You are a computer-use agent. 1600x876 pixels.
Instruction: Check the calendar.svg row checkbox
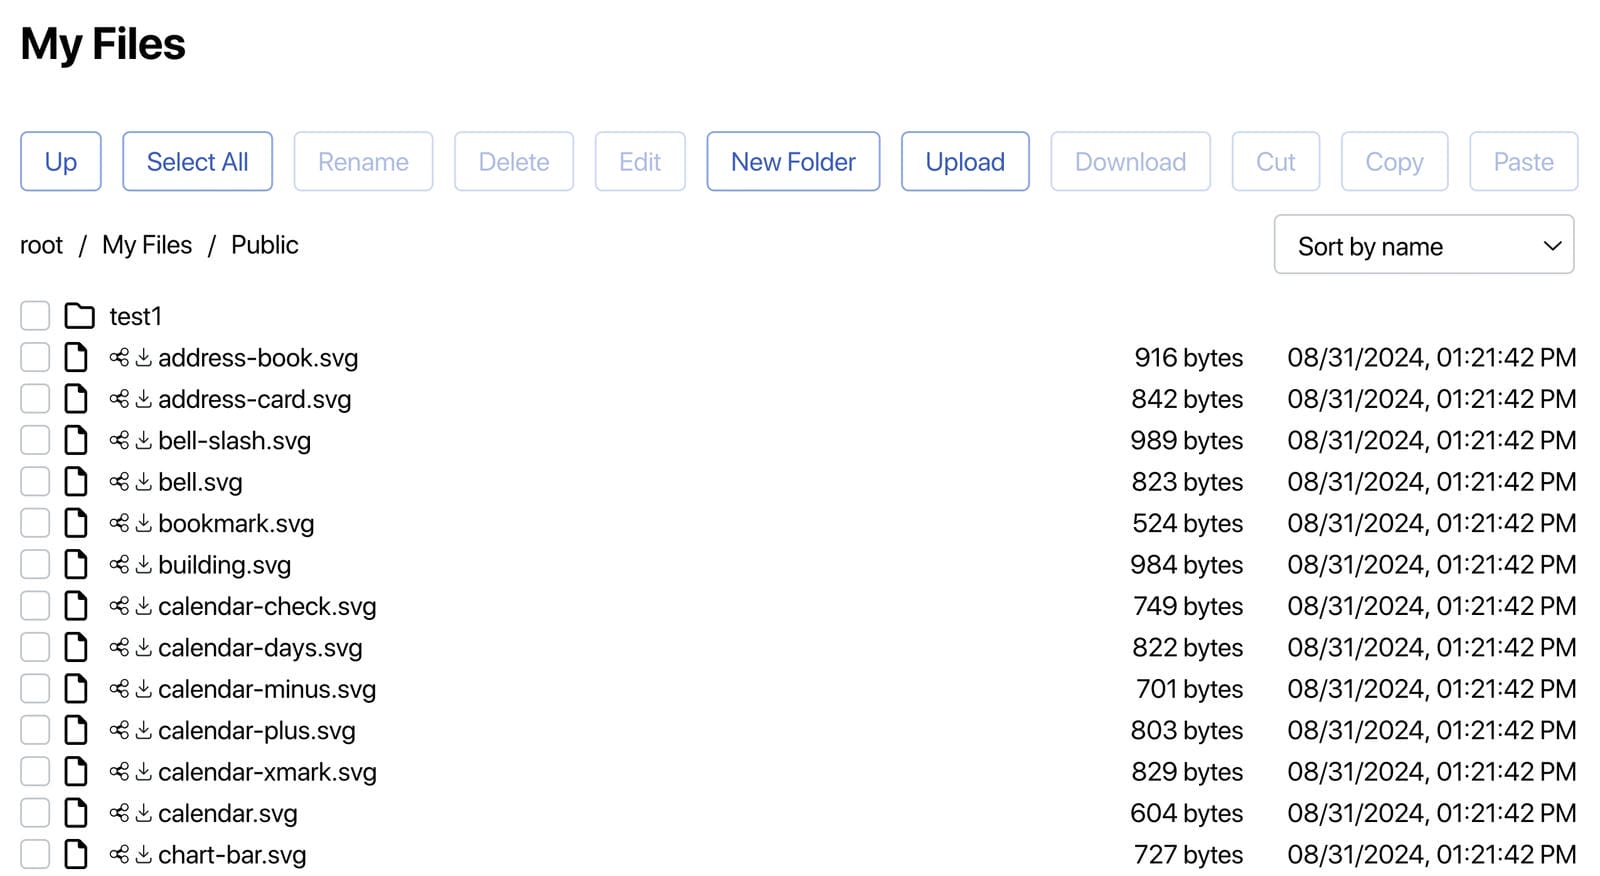tap(35, 814)
